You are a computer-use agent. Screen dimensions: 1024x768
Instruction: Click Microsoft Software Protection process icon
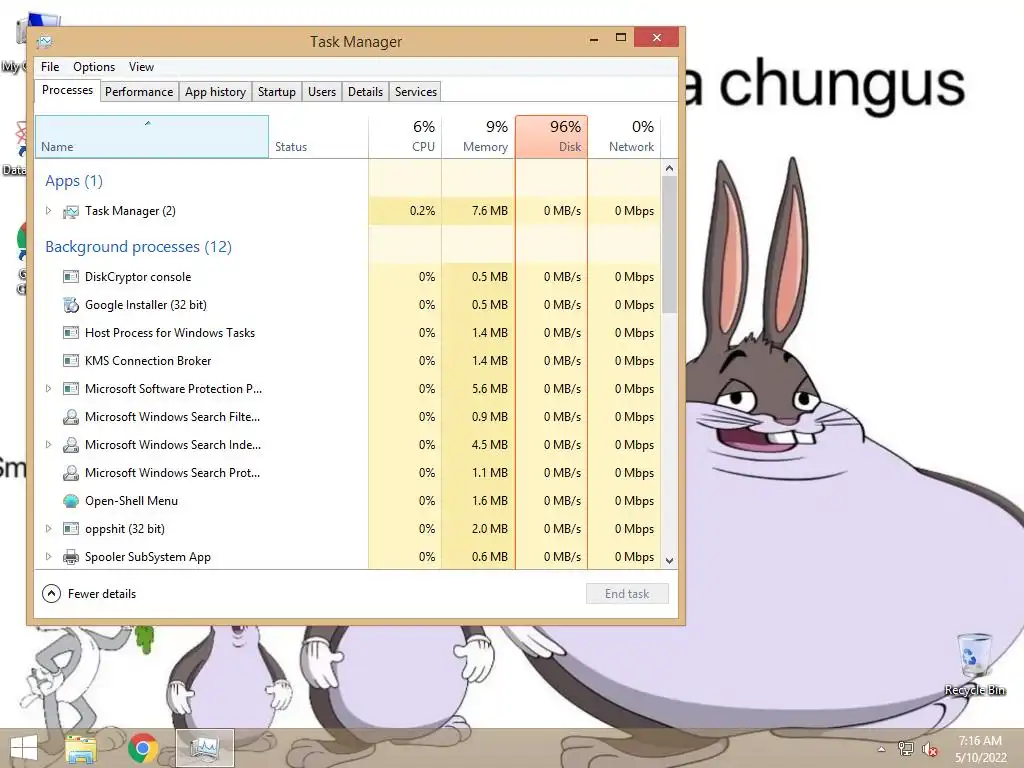click(71, 389)
